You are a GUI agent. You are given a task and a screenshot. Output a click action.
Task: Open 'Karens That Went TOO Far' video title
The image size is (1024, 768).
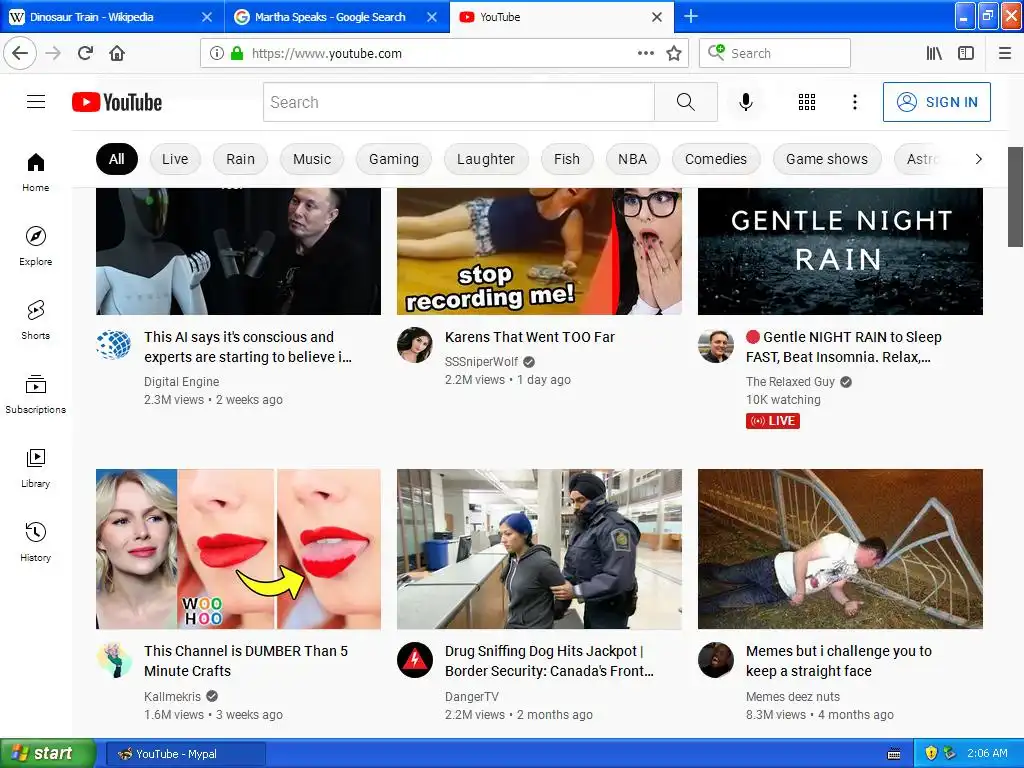[530, 337]
